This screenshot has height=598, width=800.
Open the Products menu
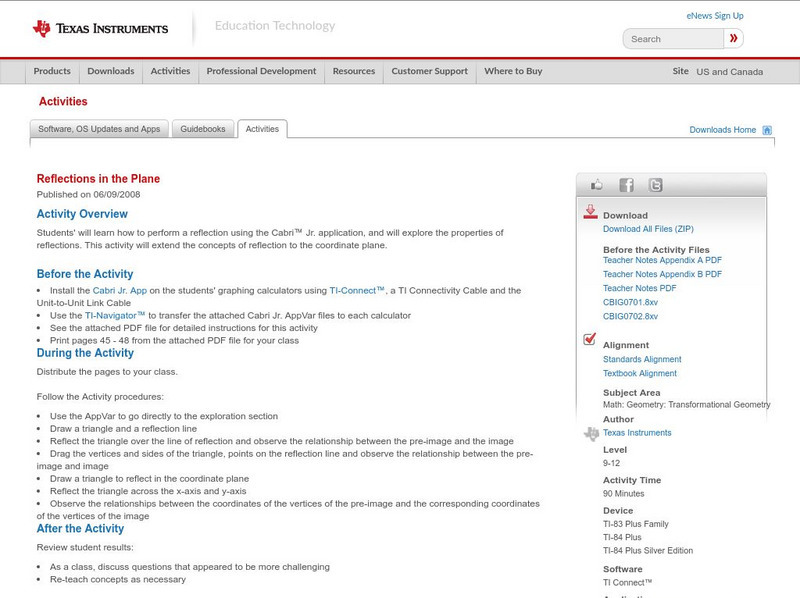coord(52,71)
